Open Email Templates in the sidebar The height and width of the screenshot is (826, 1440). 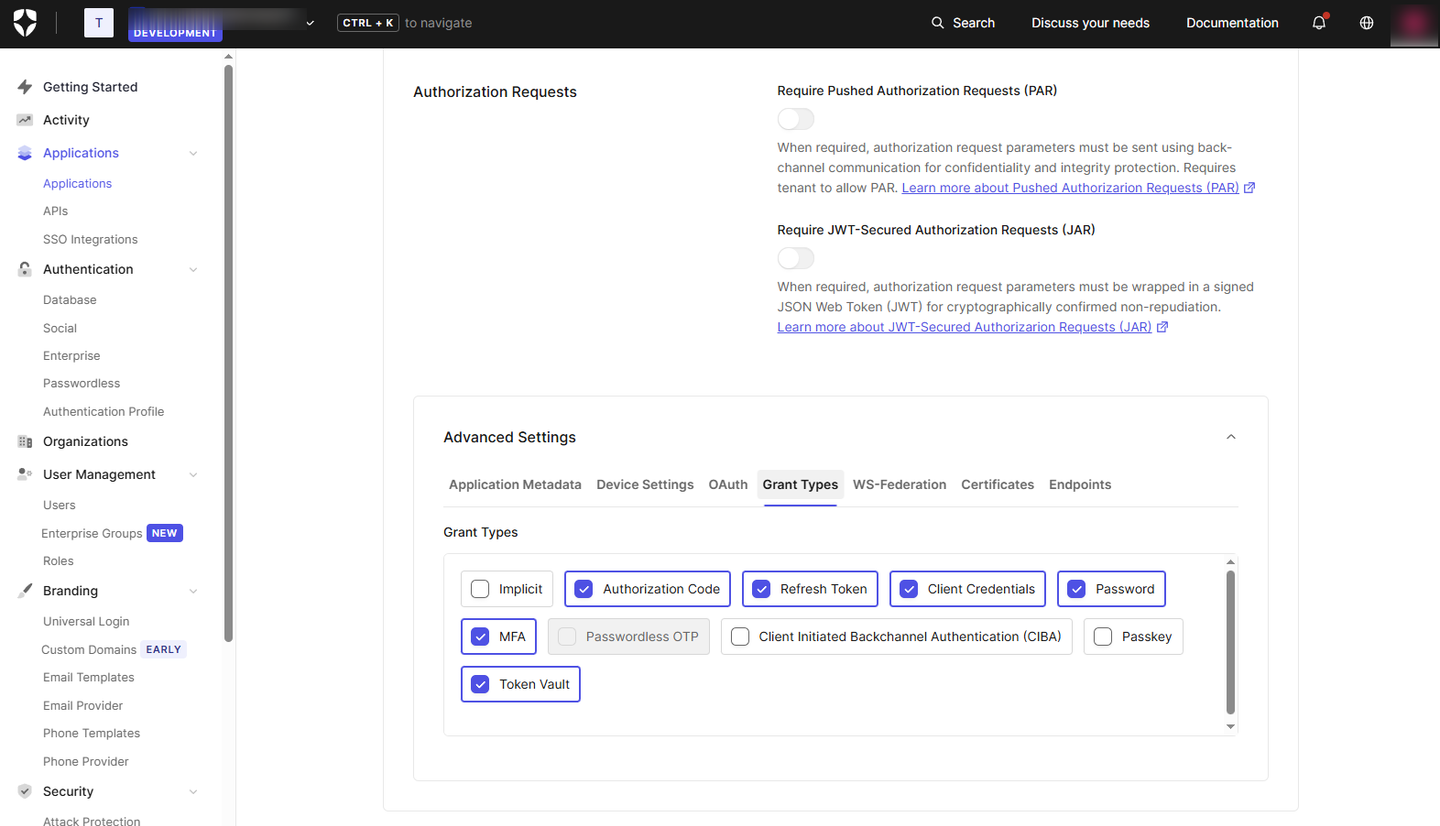89,677
